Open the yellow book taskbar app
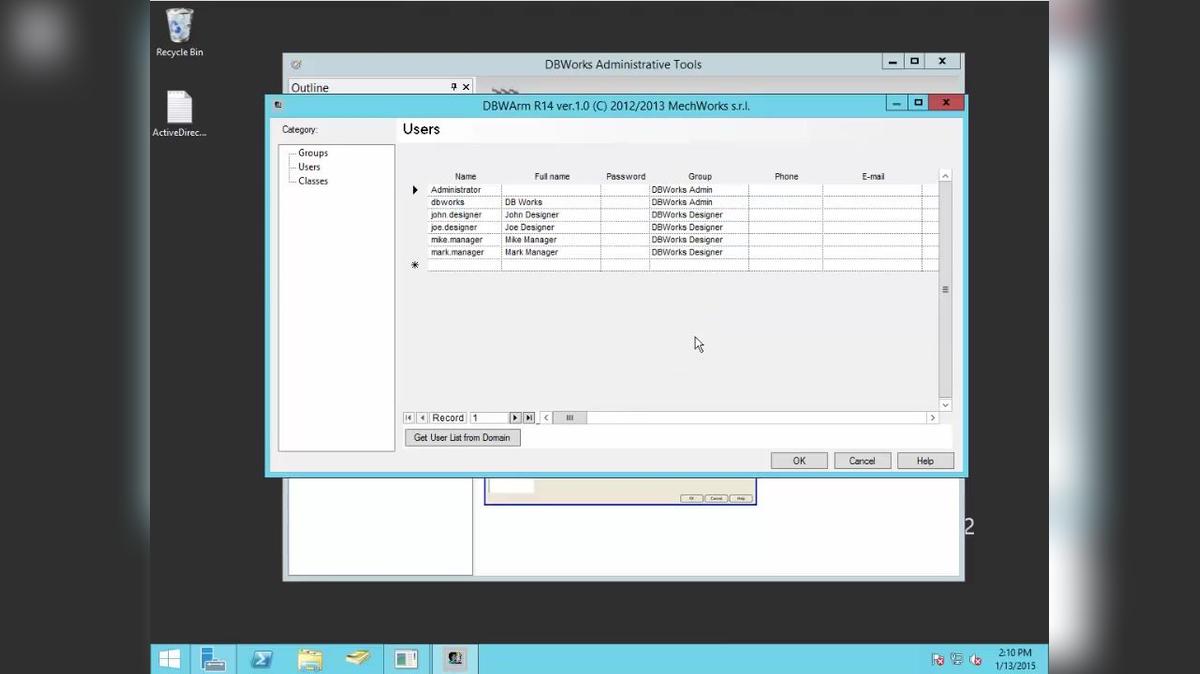Viewport: 1200px width, 674px height. click(x=358, y=659)
